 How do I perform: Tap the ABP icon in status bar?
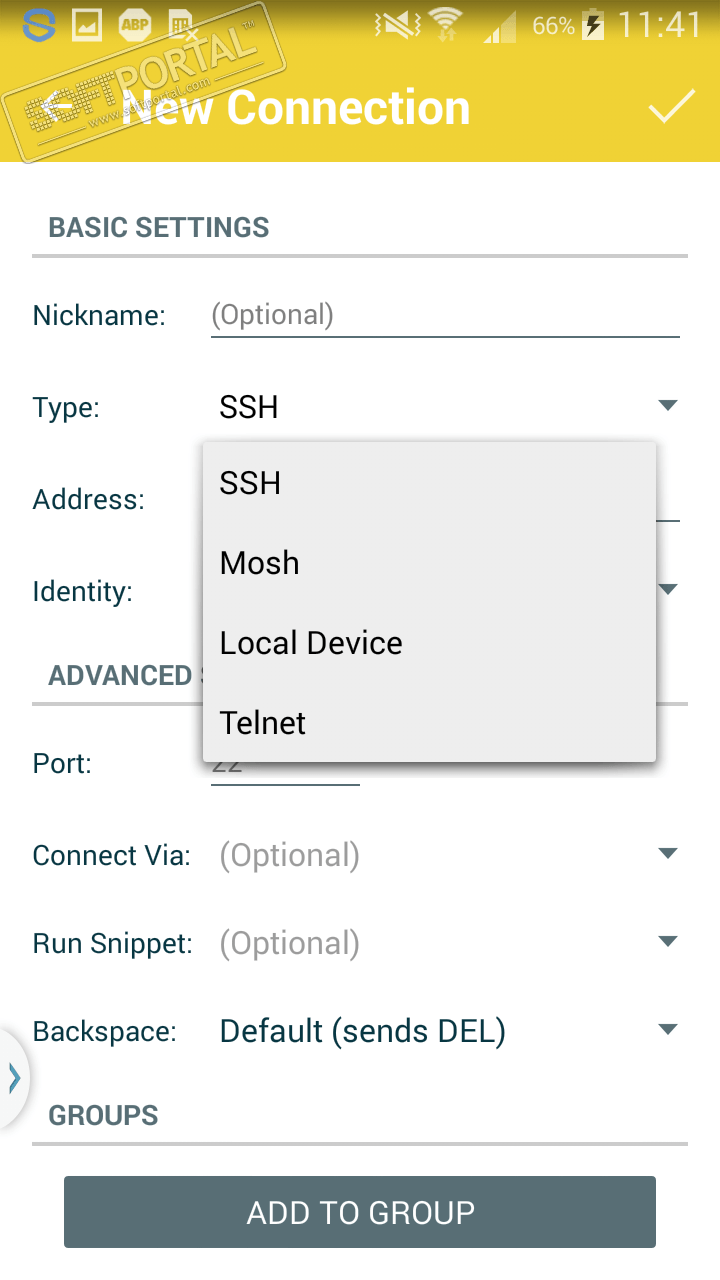click(134, 25)
